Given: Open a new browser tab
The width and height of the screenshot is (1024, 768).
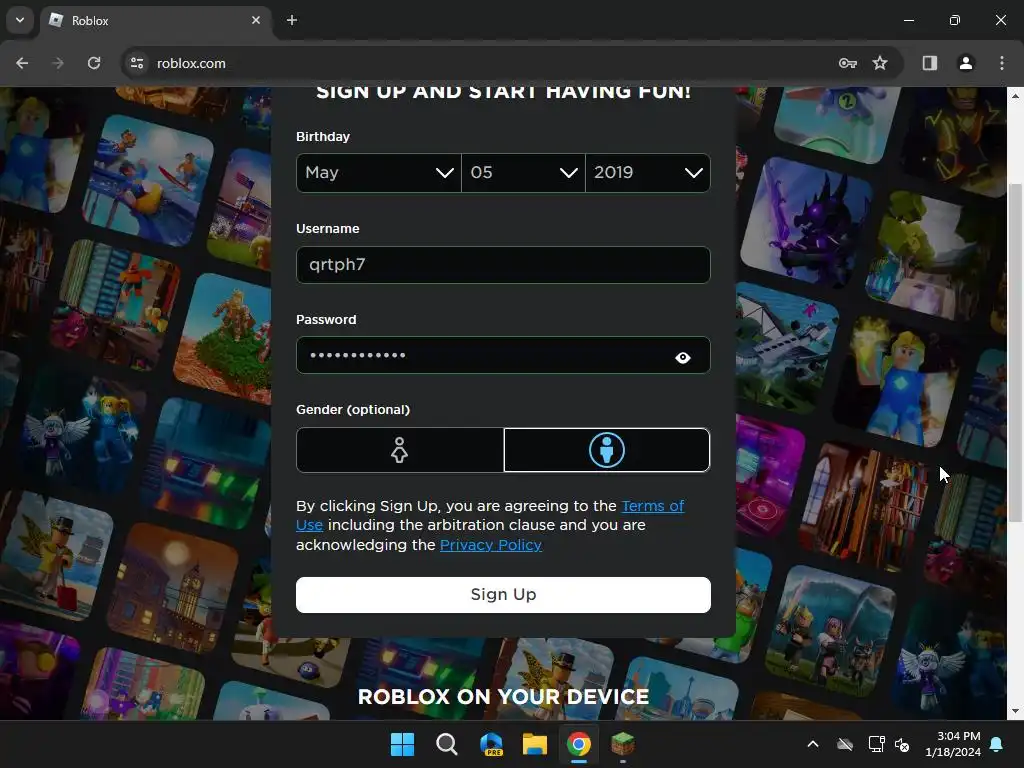Looking at the screenshot, I should click(292, 20).
